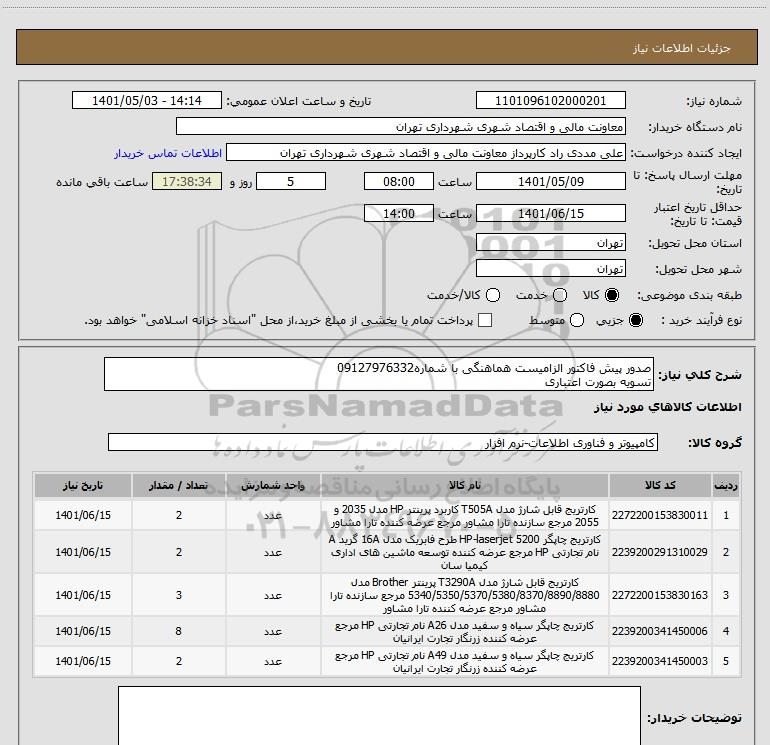Image resolution: width=770 pixels, height=745 pixels.
Task: Click the announcement date field 1401/05/03 - 14:14
Action: pyautogui.click(x=147, y=100)
